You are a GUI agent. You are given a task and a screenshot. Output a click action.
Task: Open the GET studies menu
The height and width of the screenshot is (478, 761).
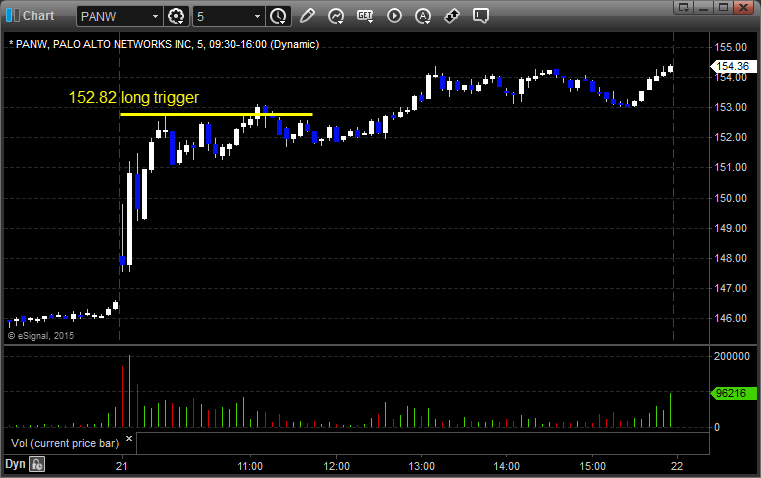(365, 16)
